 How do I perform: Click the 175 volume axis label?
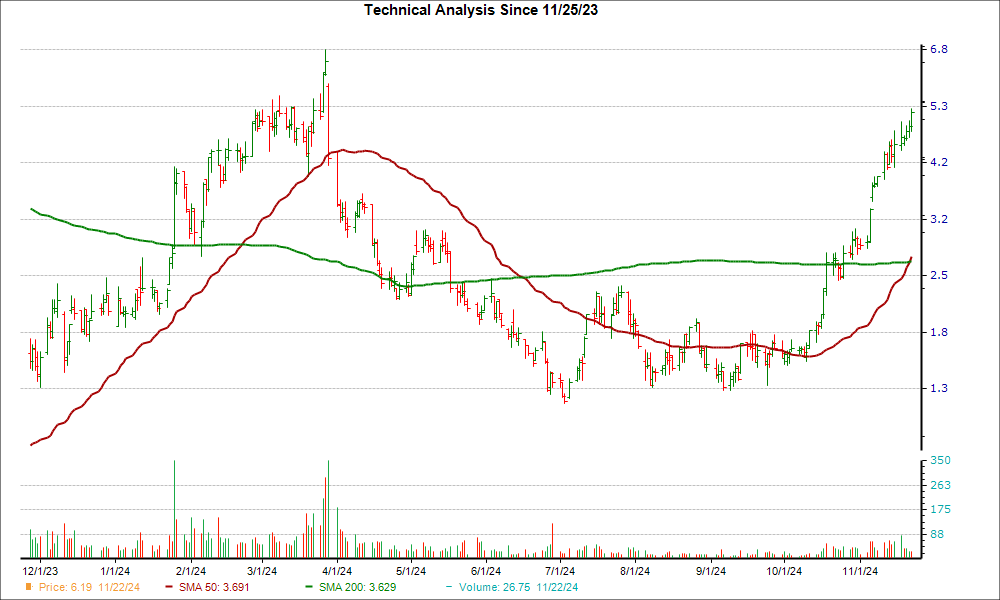940,509
